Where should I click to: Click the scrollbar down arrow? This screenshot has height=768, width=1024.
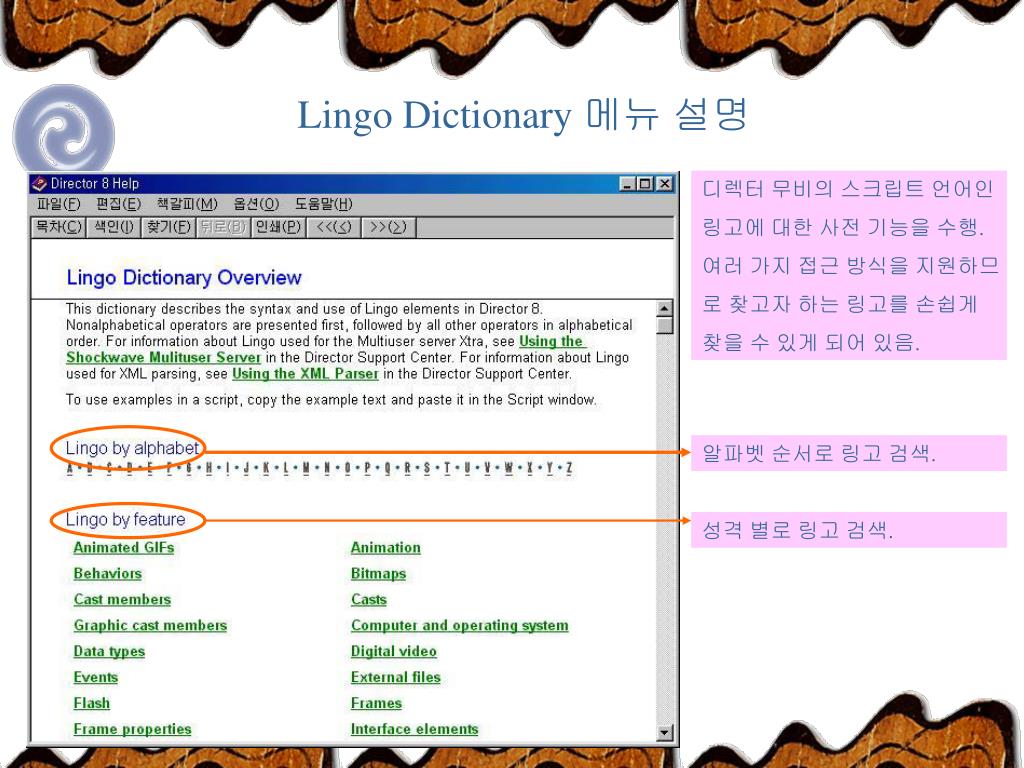pyautogui.click(x=664, y=733)
